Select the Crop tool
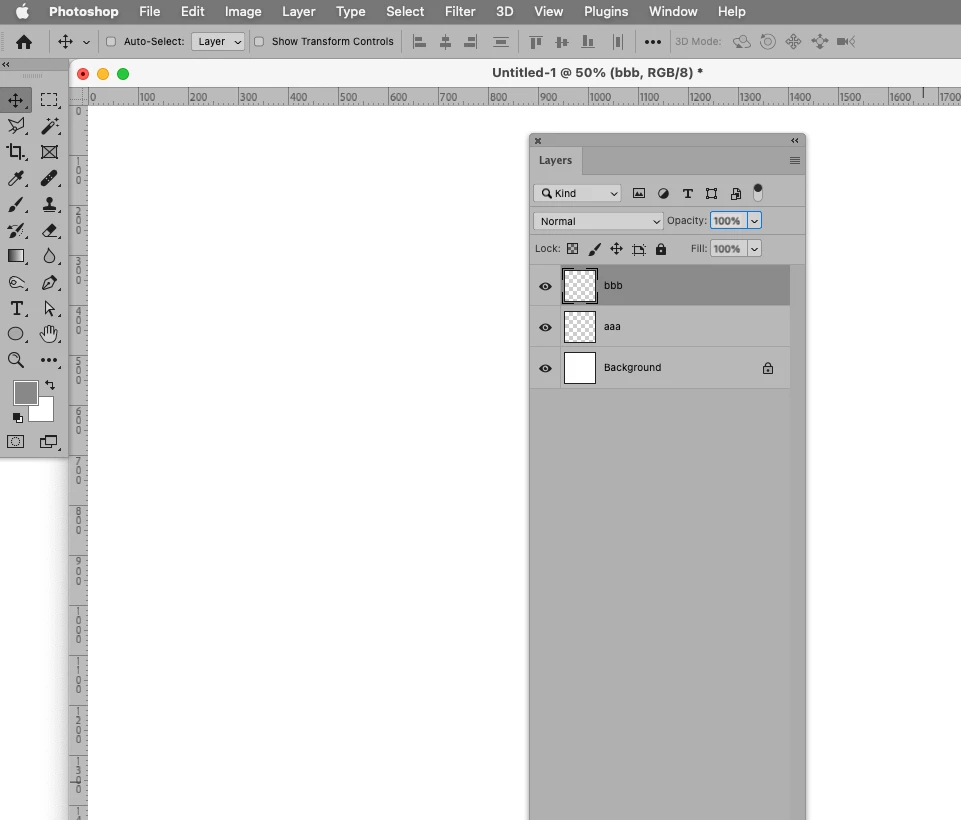Image resolution: width=961 pixels, height=820 pixels. point(16,151)
